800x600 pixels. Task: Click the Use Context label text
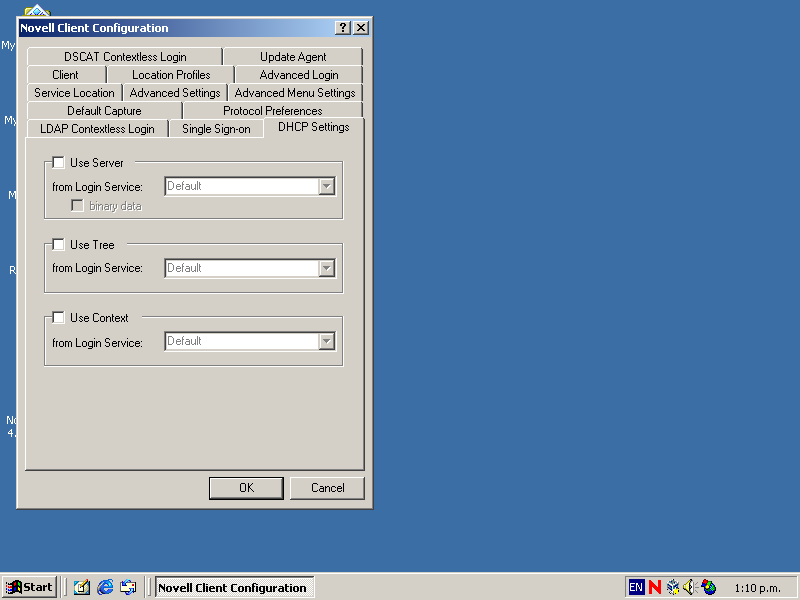[99, 318]
